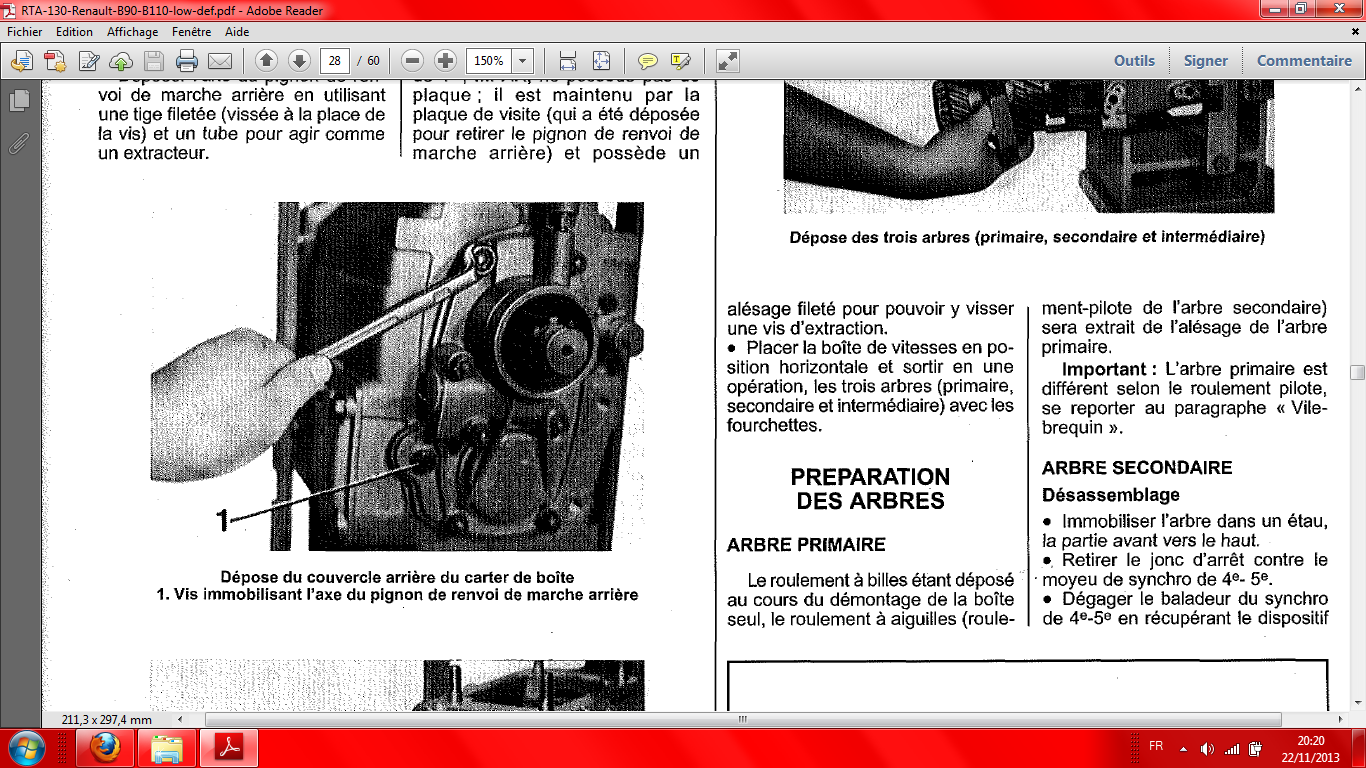Expand the Outils pane
1366x768 pixels.
(1134, 61)
